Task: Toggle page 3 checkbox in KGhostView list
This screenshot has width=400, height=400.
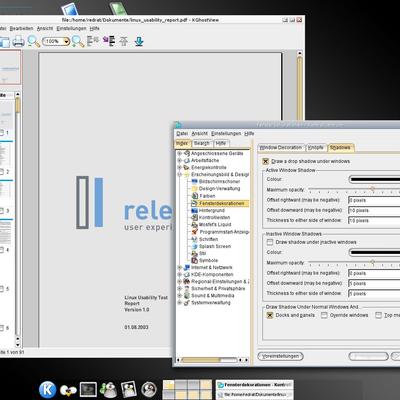Action: 2,211
